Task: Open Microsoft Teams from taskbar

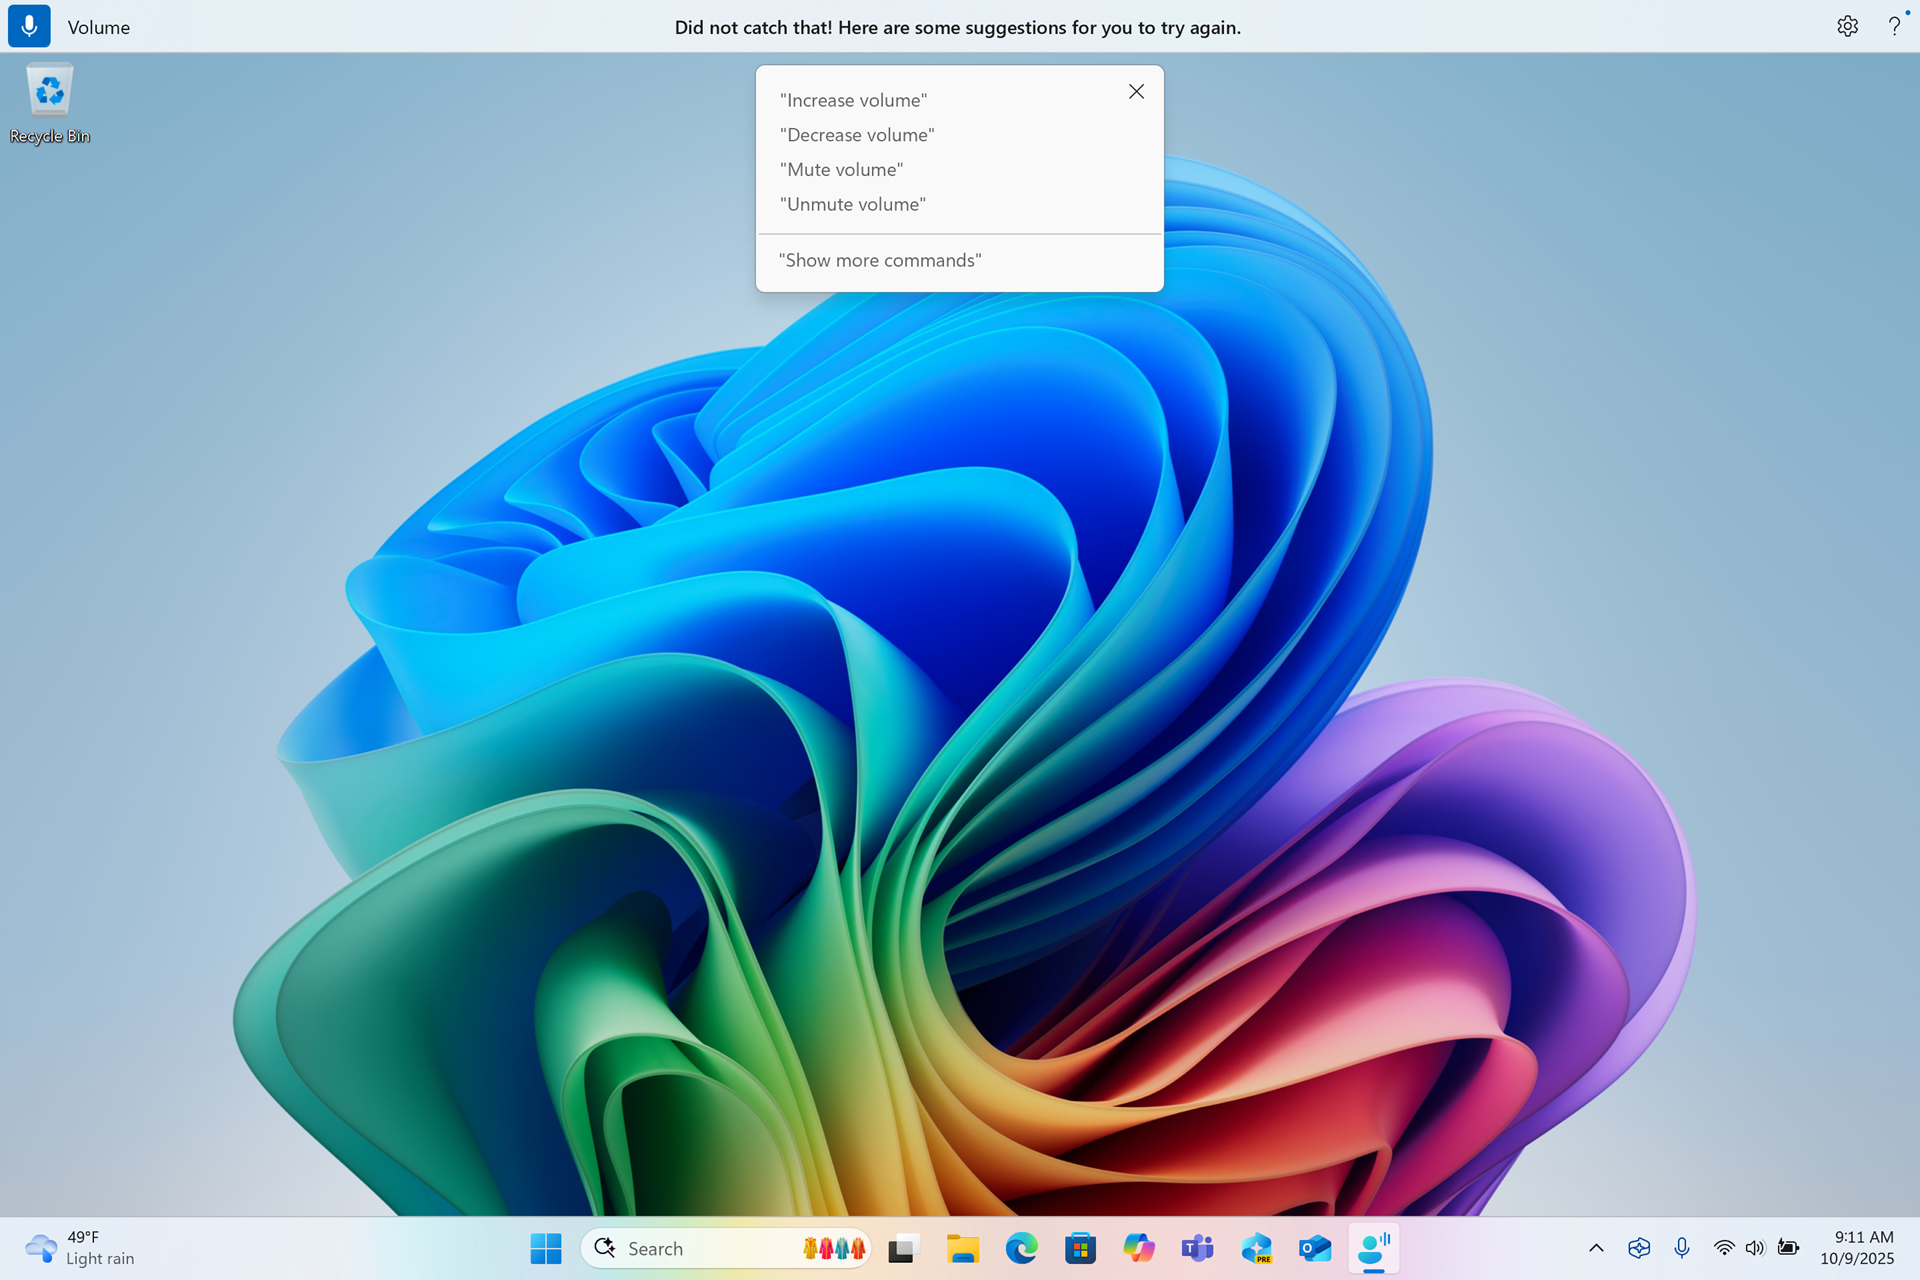Action: 1197,1248
